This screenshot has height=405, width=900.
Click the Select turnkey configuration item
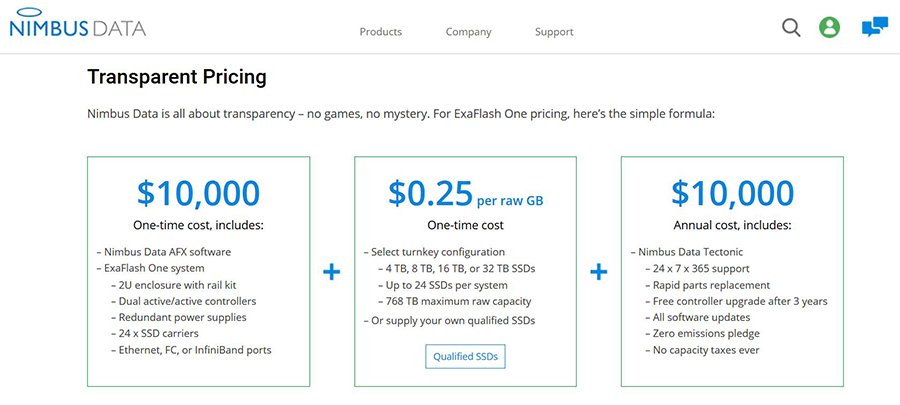(x=437, y=252)
